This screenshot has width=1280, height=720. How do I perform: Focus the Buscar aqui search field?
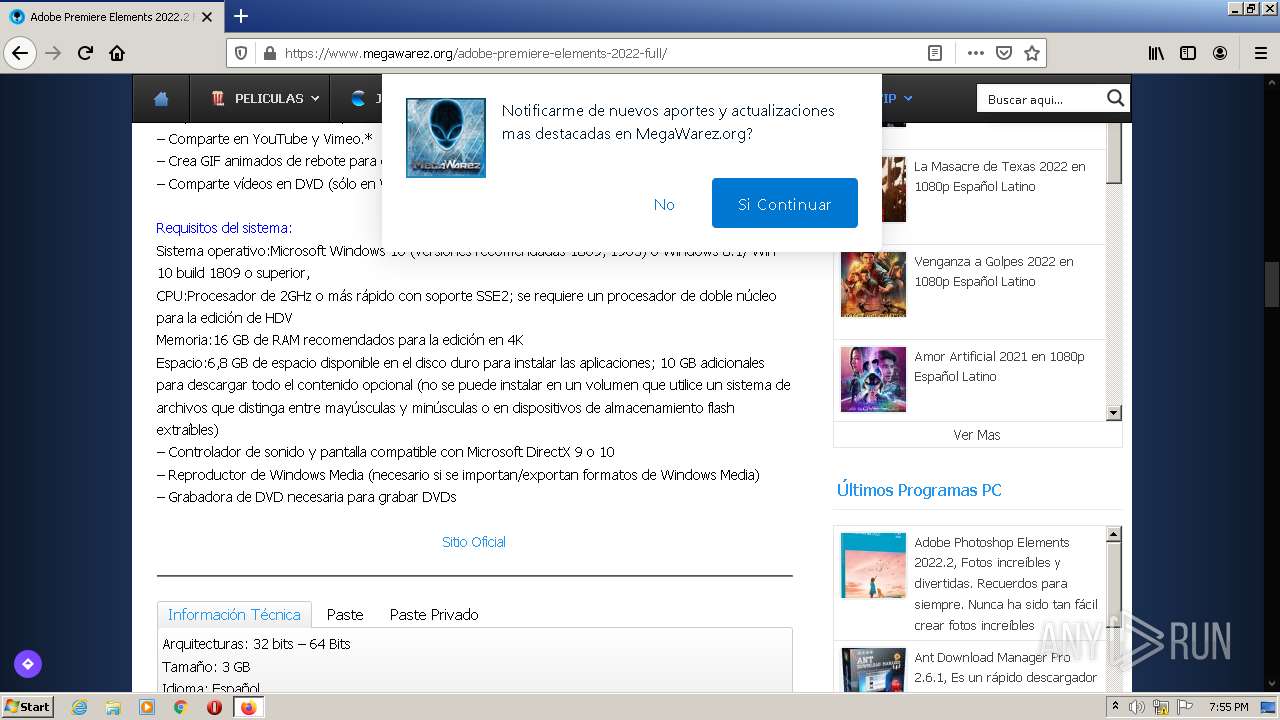point(1040,99)
